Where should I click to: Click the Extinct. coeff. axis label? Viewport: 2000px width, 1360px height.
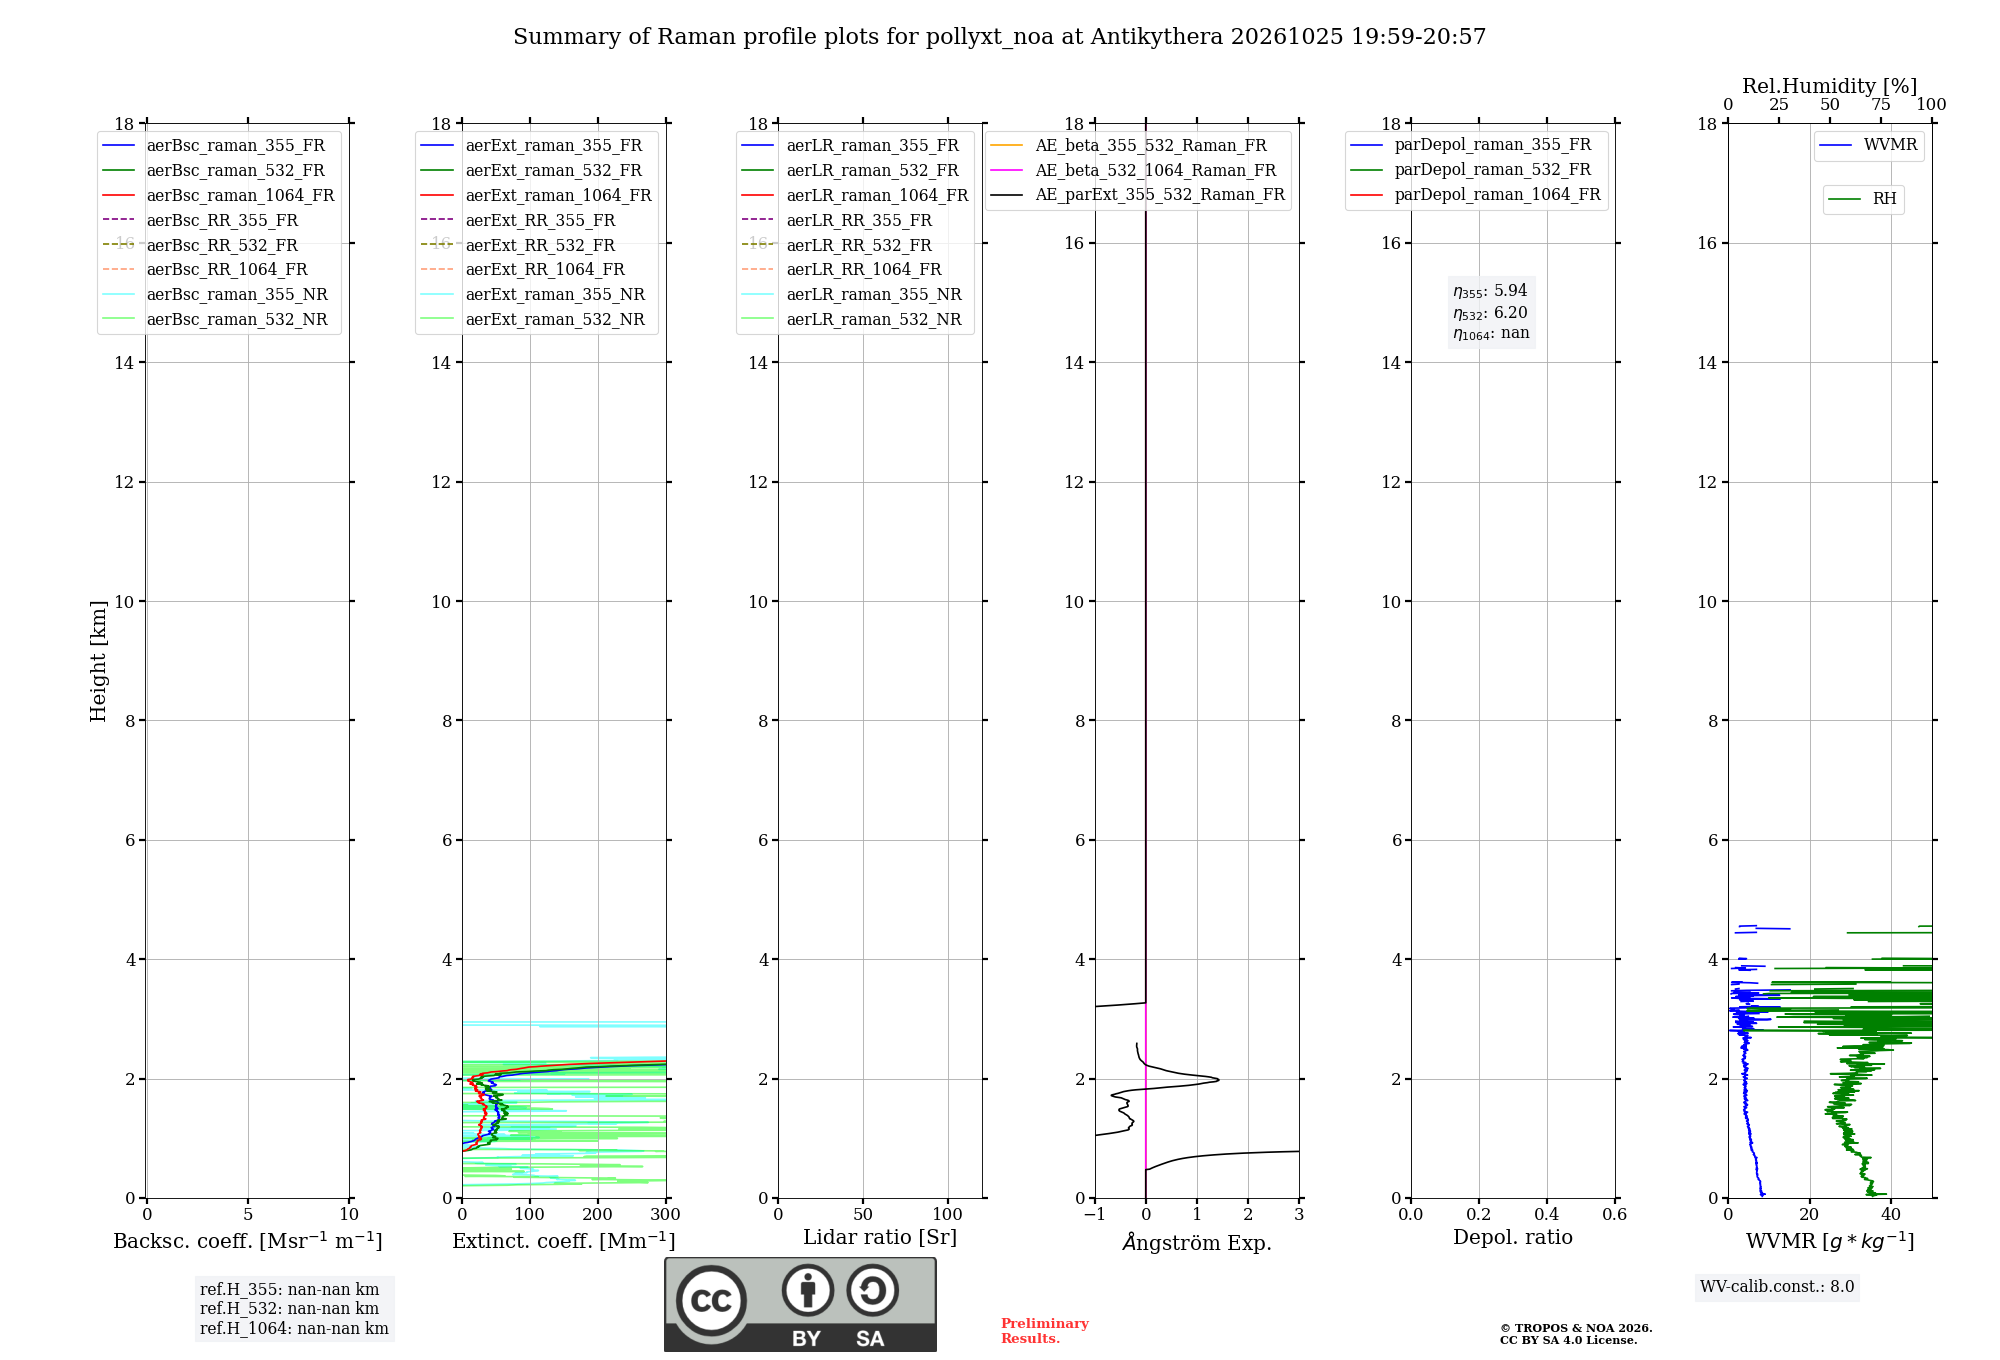pyautogui.click(x=564, y=1241)
